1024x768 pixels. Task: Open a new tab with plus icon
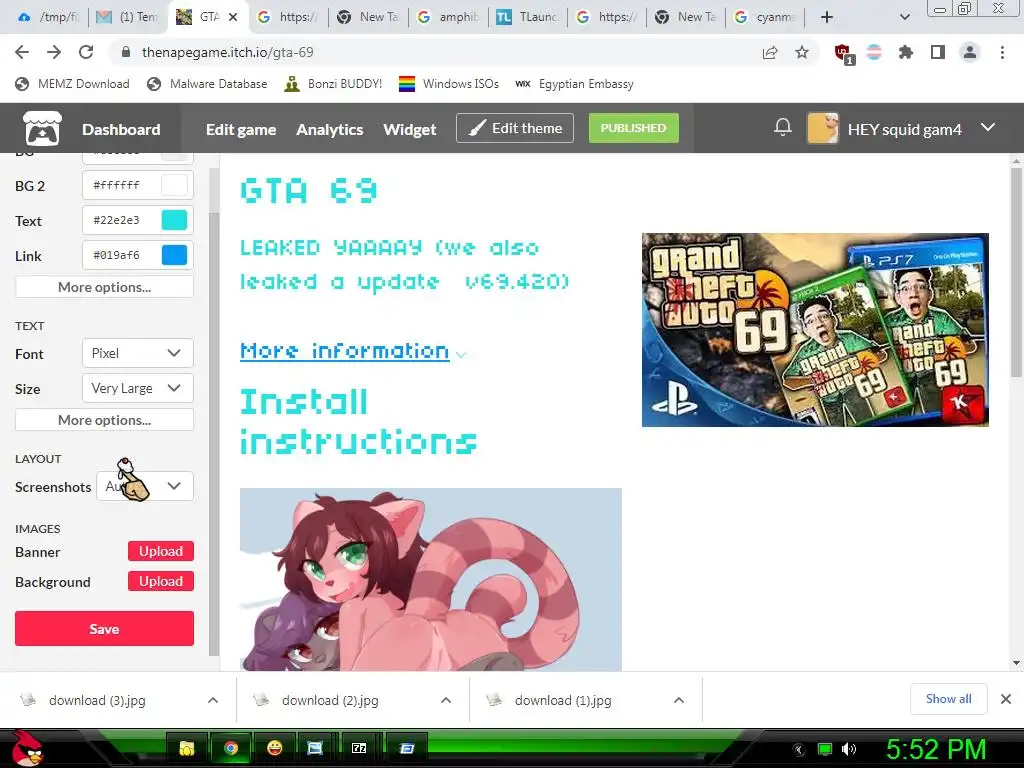point(827,17)
